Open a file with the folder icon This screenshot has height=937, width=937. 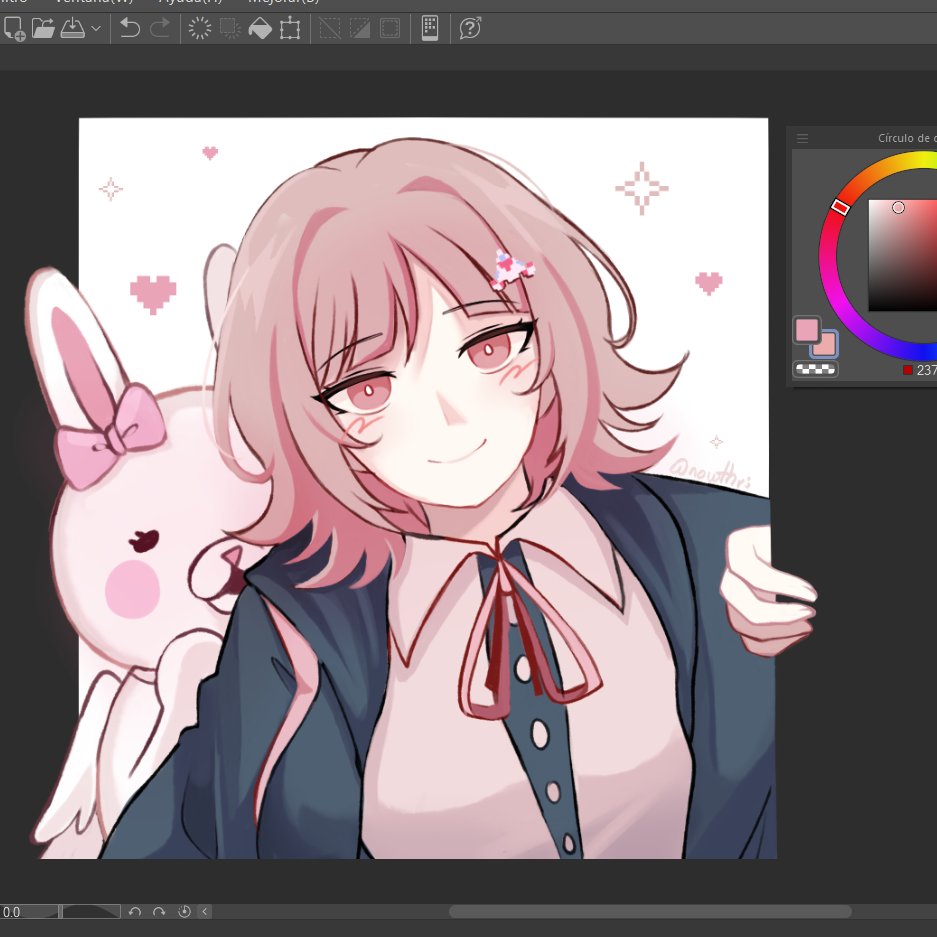(43, 28)
